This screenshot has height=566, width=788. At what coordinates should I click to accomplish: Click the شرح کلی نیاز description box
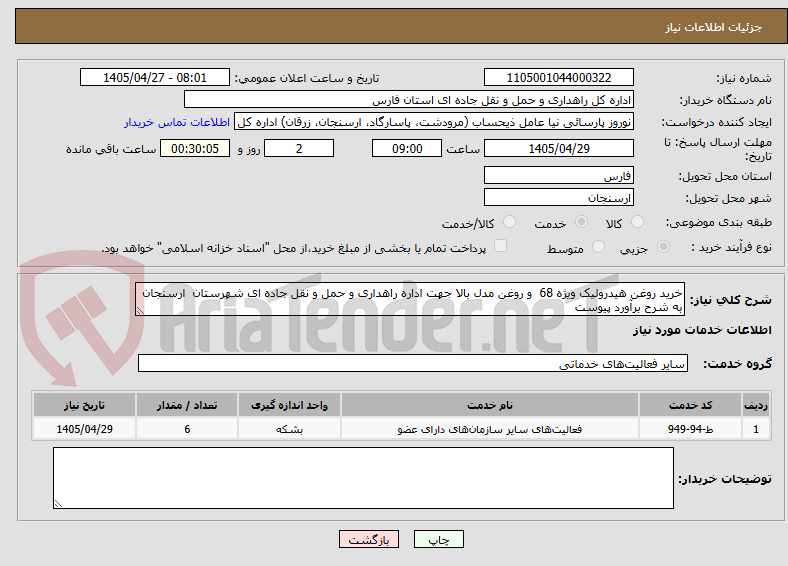point(410,299)
